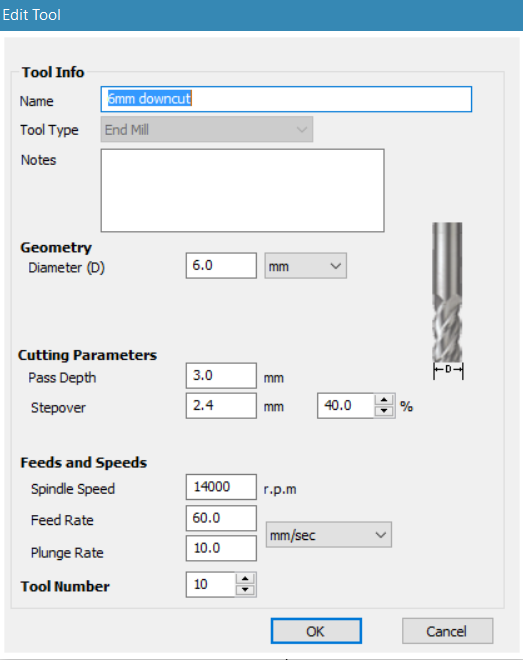Click inside the Notes text area

point(242,190)
